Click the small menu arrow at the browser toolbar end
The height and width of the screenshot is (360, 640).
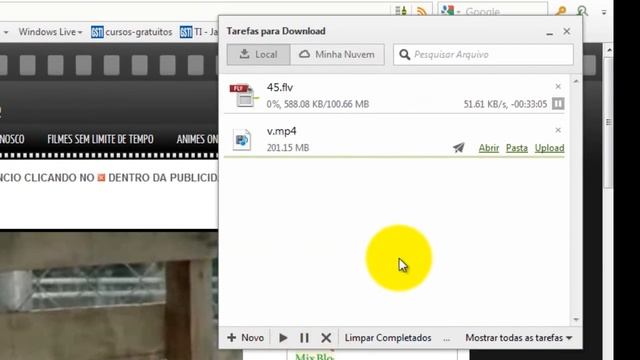604,12
